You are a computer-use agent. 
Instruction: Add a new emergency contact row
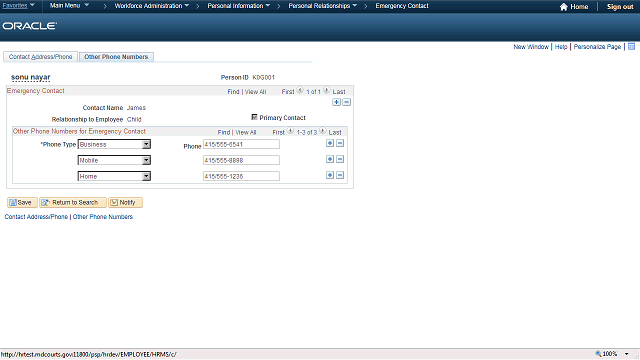point(336,102)
